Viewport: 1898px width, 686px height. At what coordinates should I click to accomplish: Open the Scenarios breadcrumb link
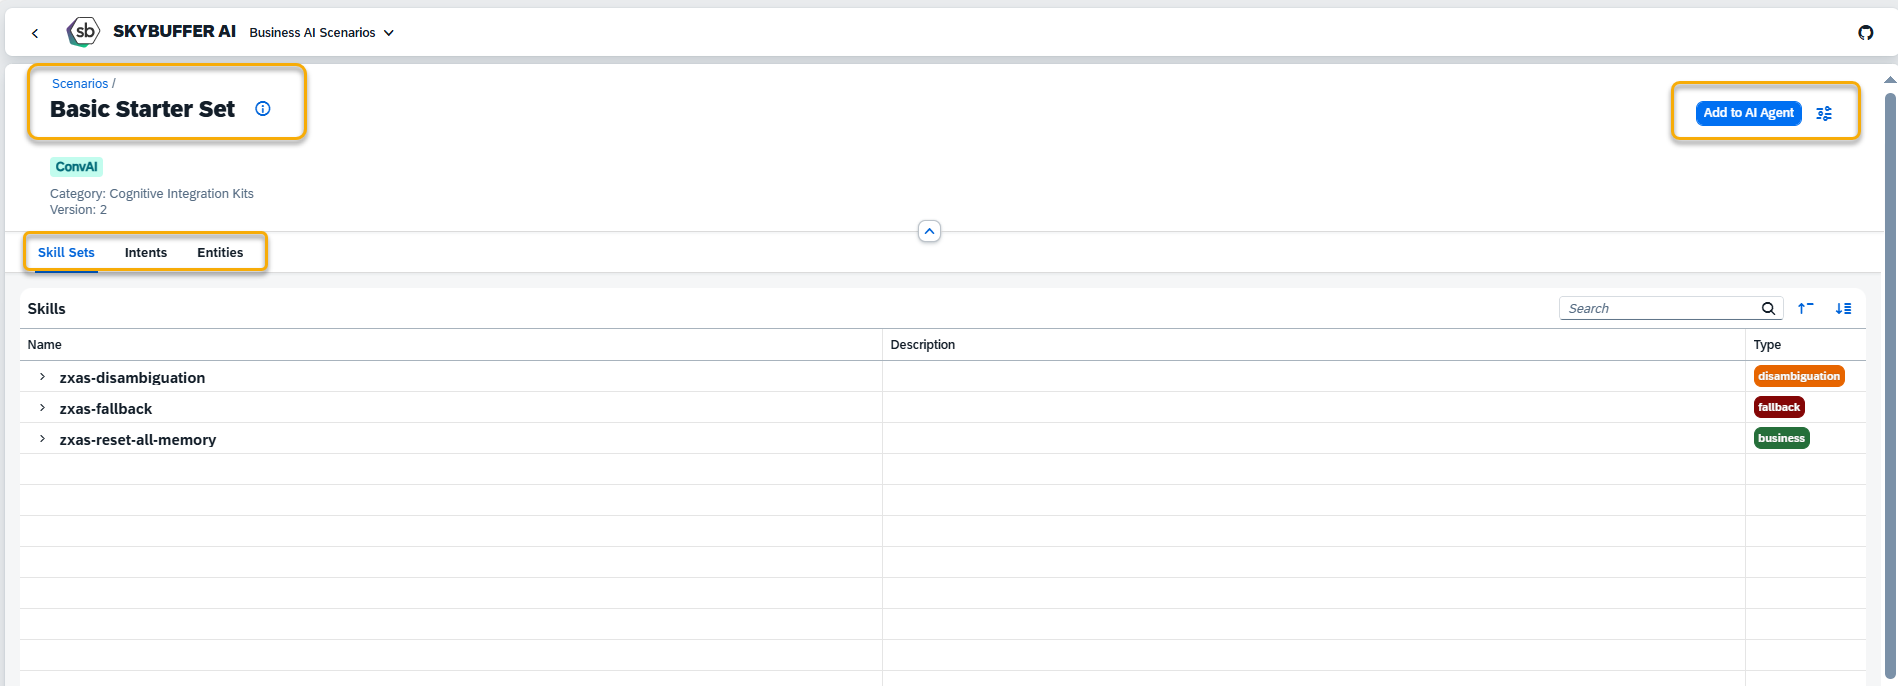click(80, 84)
